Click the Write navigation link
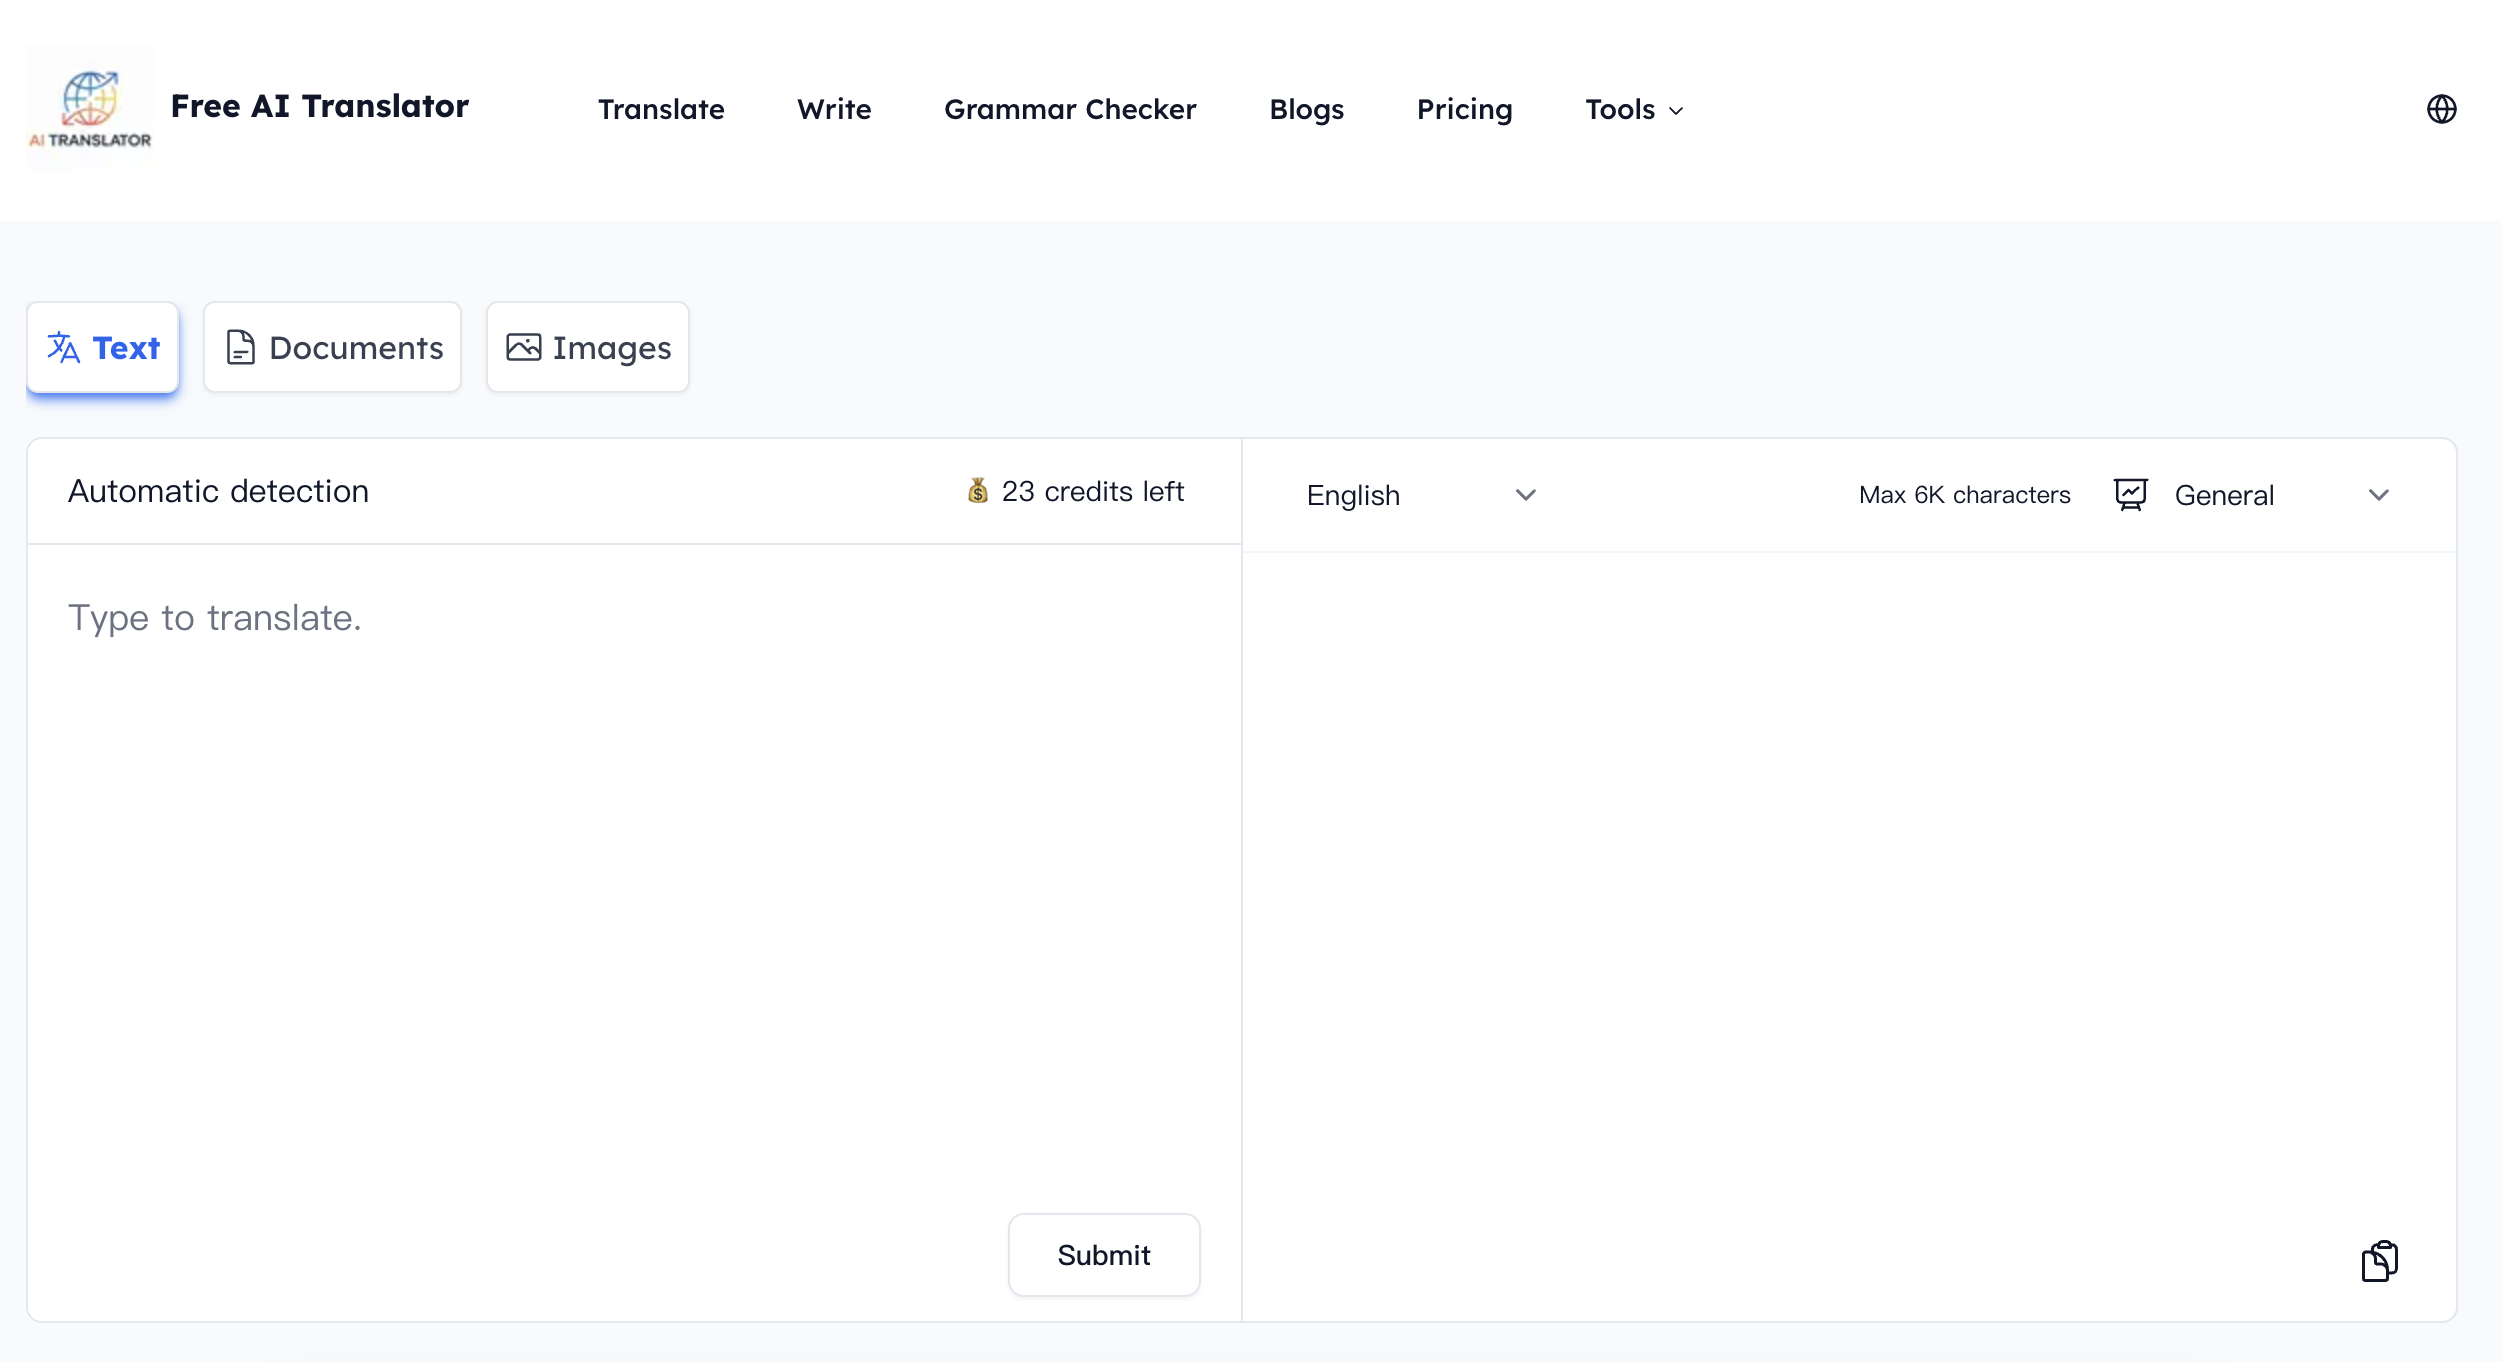The height and width of the screenshot is (1362, 2502). 833,109
